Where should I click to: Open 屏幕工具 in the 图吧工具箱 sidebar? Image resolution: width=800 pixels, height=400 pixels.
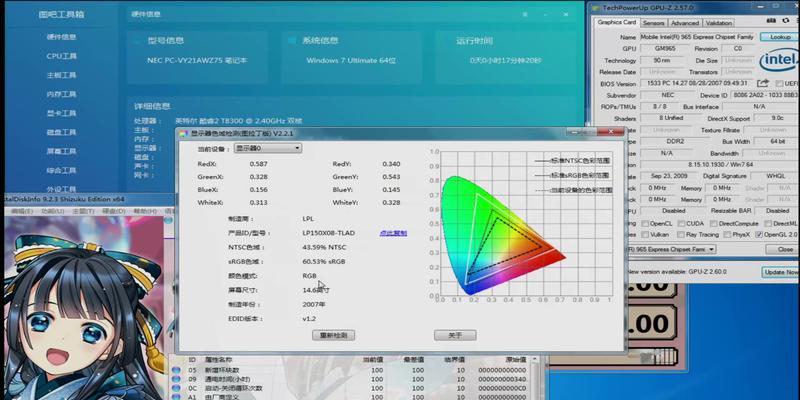(x=61, y=152)
